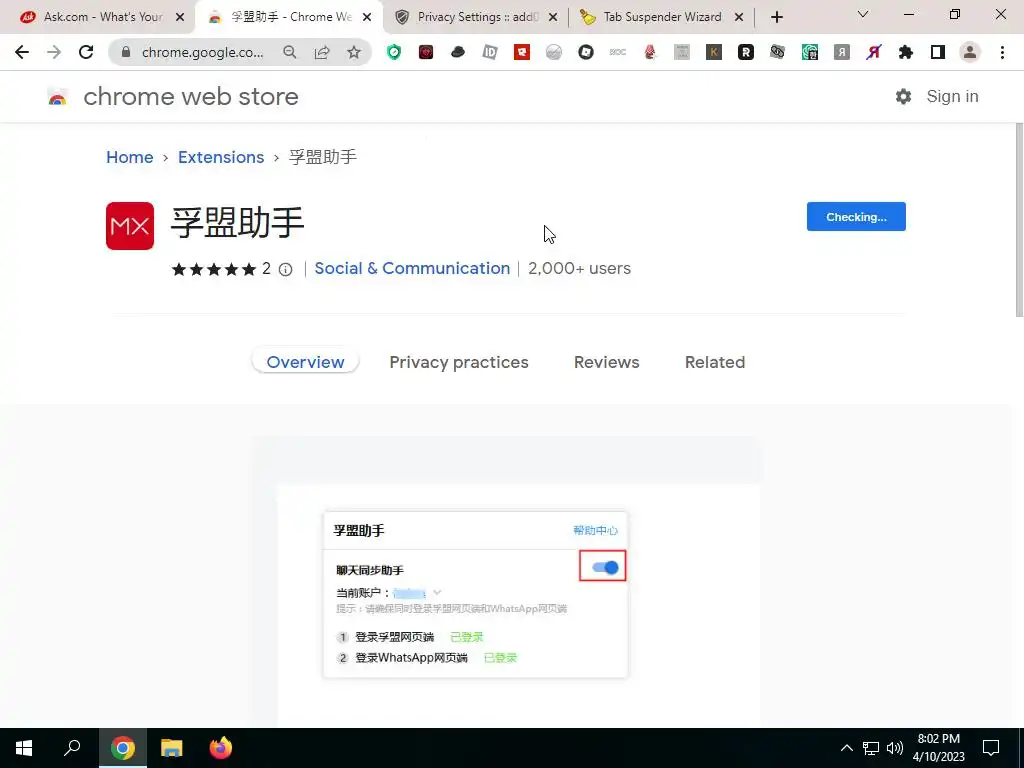Toggle the browser side panel
Viewport: 1024px width, 768px height.
point(938,52)
